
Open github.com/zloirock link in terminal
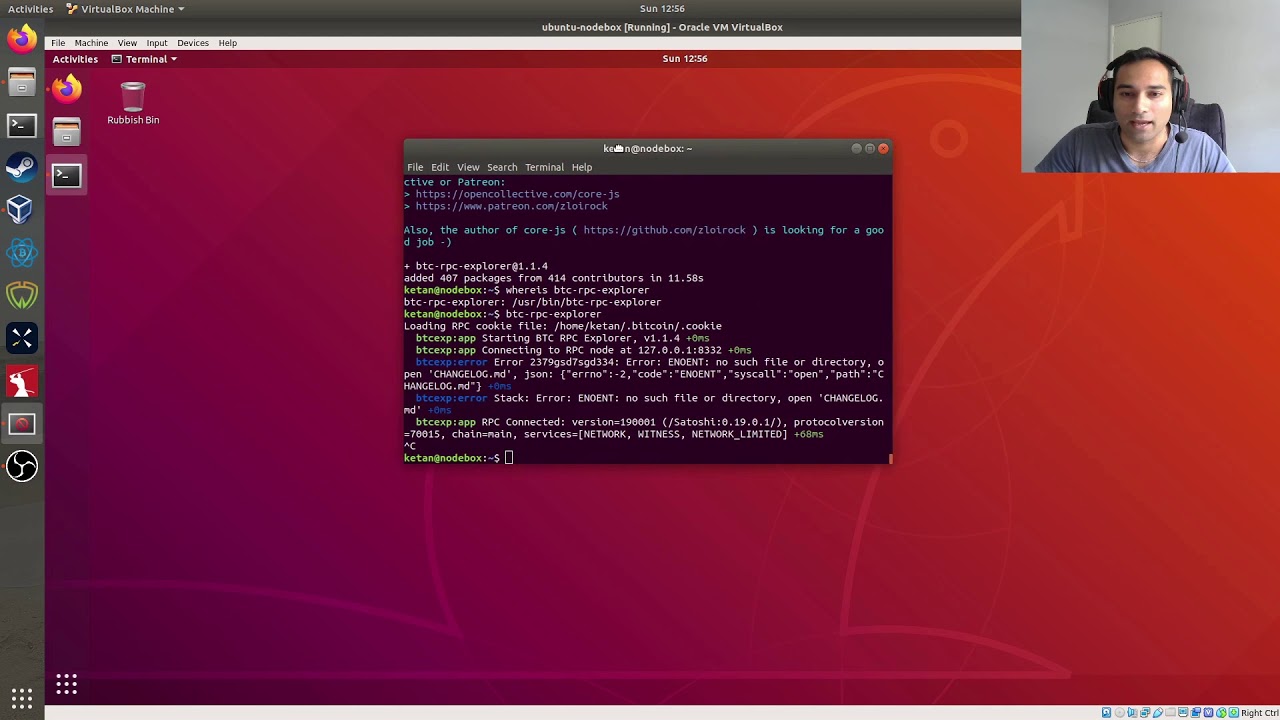[x=664, y=230]
